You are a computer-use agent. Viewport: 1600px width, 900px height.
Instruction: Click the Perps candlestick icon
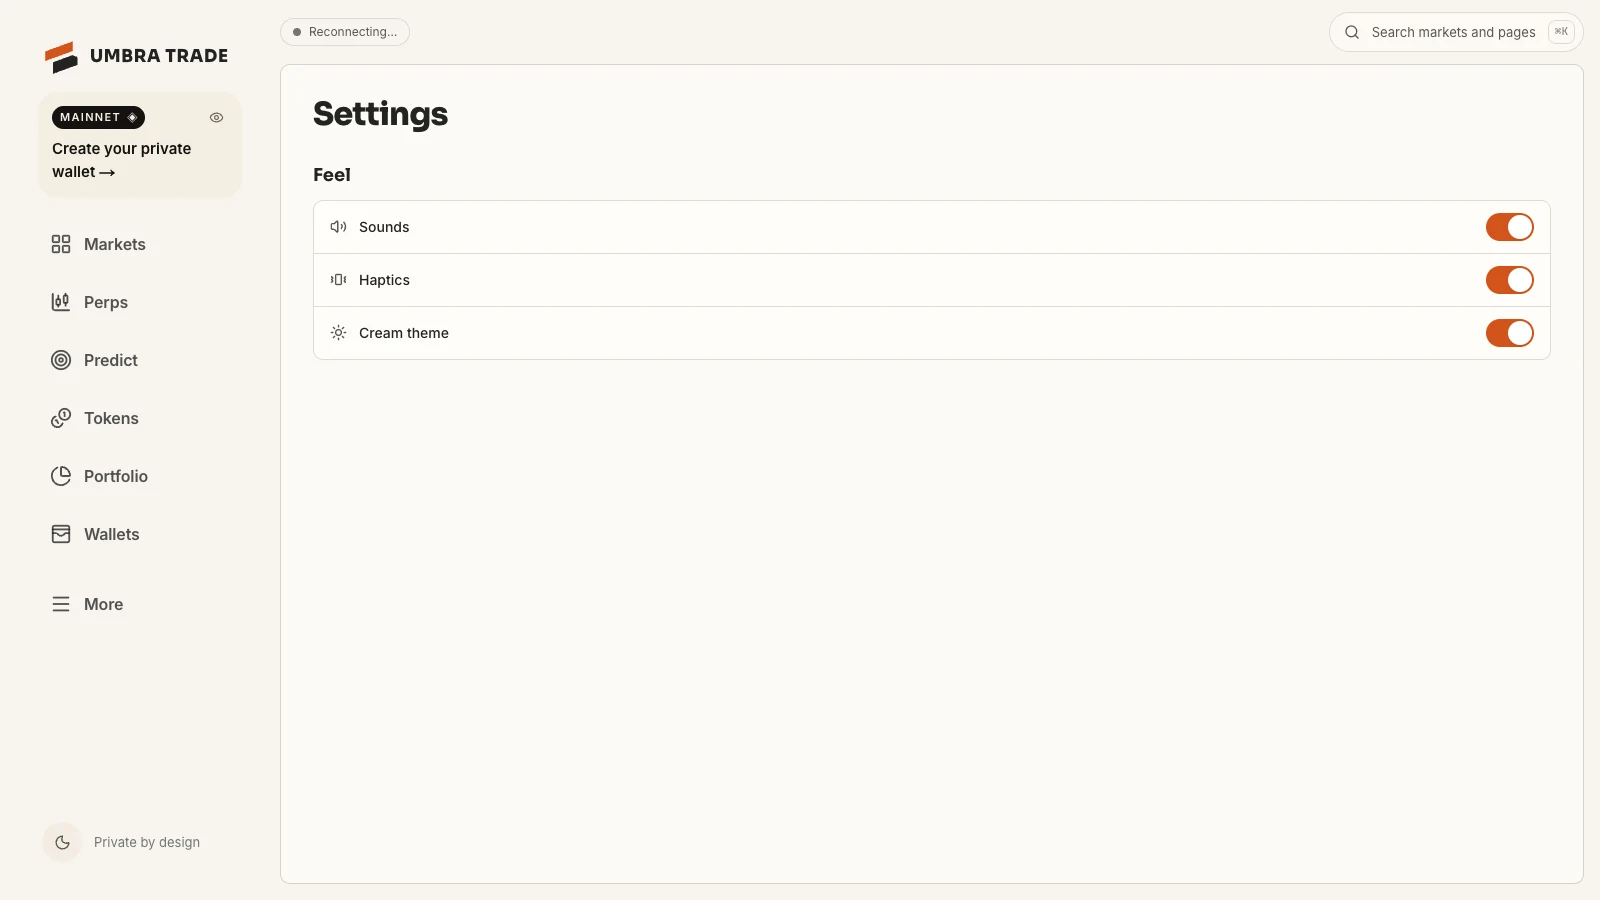[x=61, y=302]
